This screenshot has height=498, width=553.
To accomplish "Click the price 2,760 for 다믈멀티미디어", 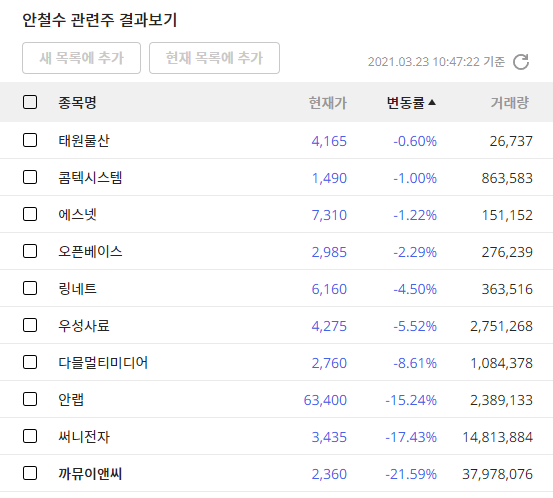I will (329, 364).
